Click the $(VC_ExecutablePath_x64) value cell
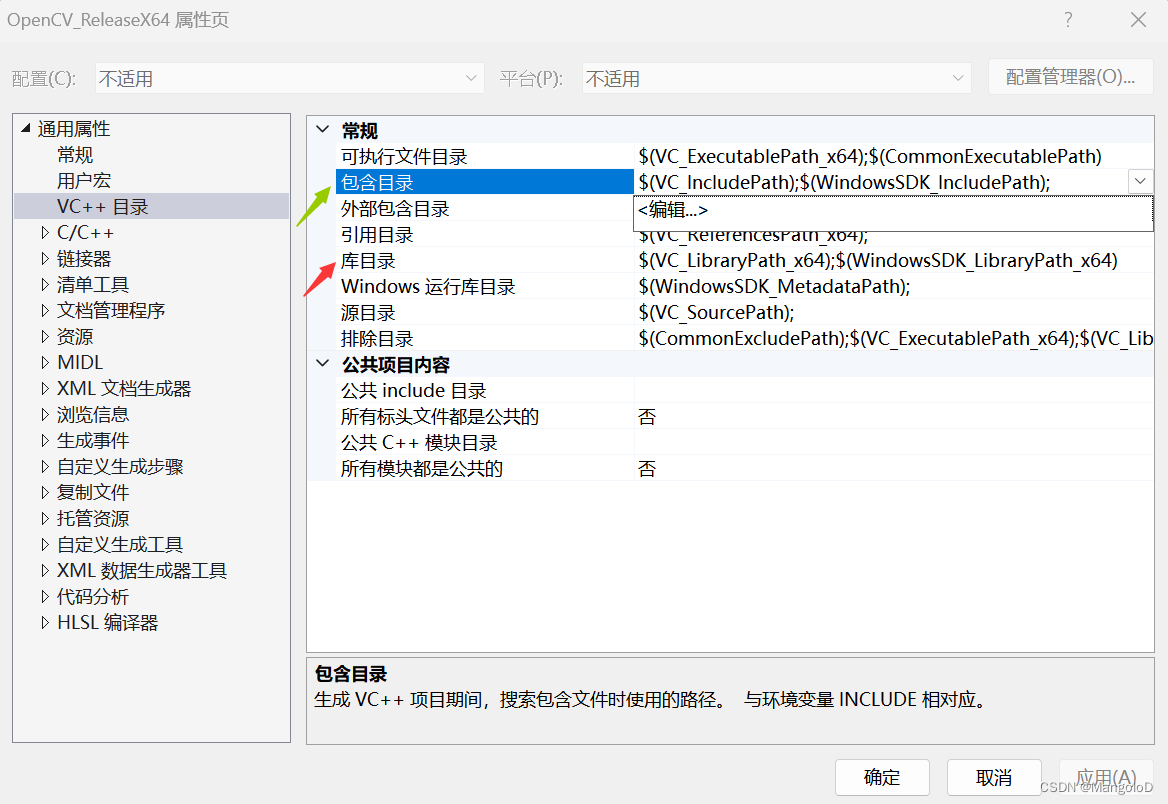 894,156
